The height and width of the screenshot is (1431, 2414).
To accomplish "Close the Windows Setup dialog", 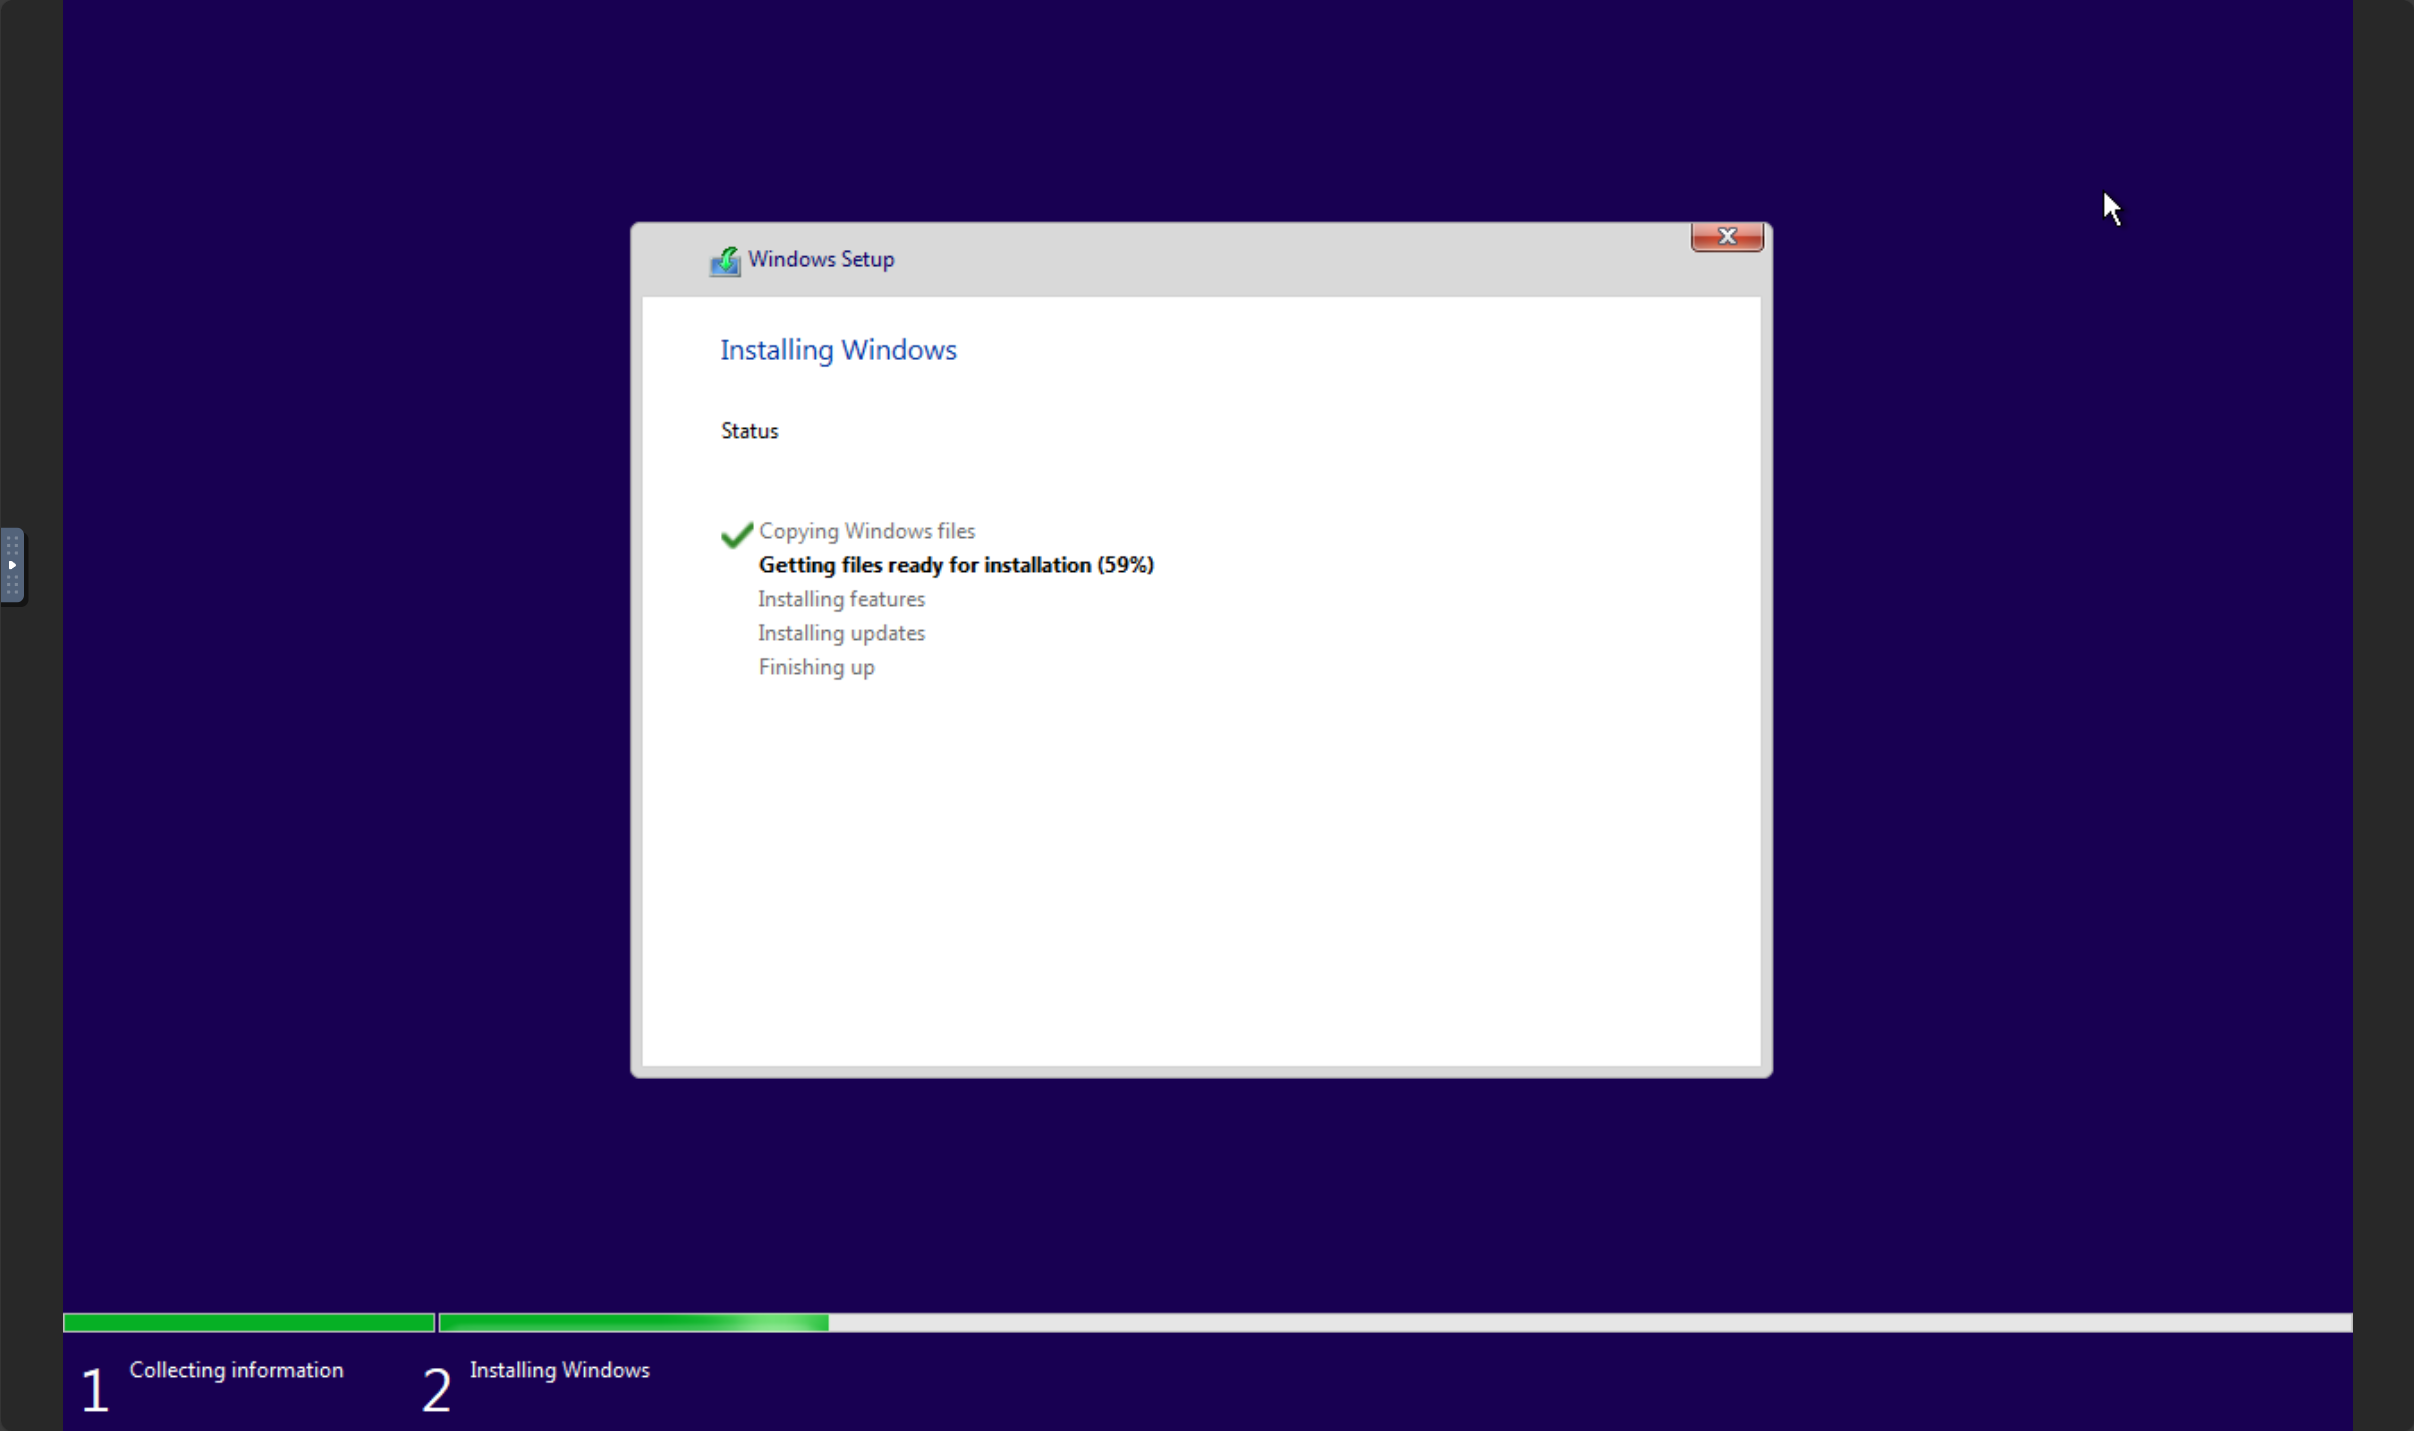I will [x=1726, y=237].
